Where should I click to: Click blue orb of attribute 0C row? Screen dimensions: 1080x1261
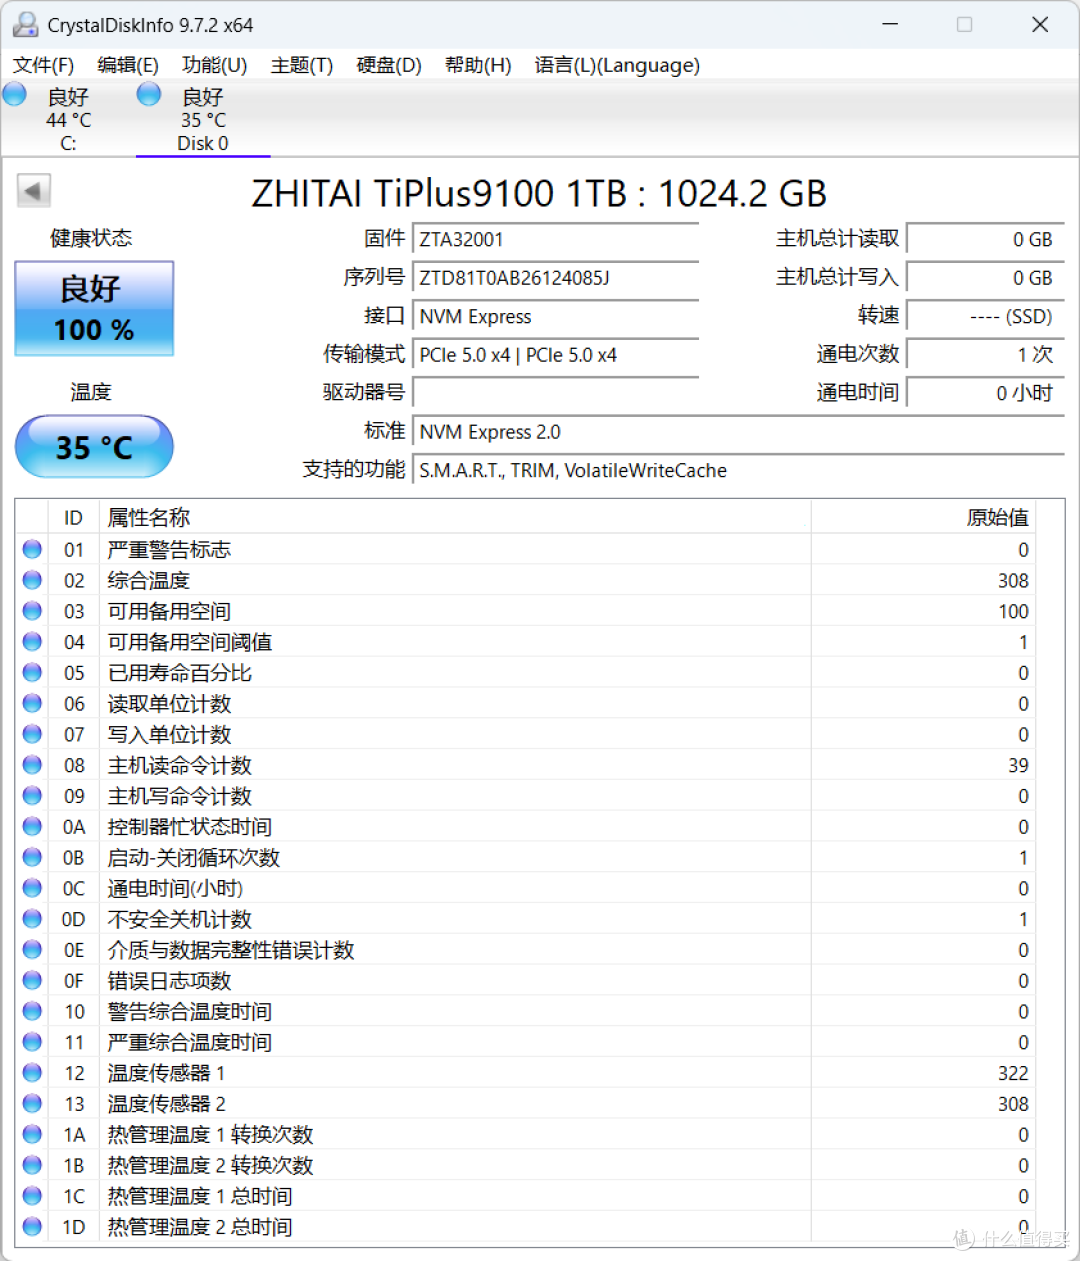coord(32,888)
